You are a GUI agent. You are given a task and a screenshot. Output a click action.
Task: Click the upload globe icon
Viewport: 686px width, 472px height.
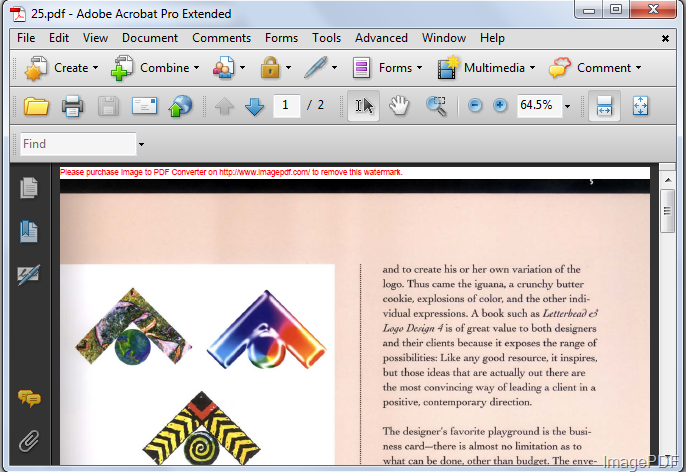click(x=180, y=106)
